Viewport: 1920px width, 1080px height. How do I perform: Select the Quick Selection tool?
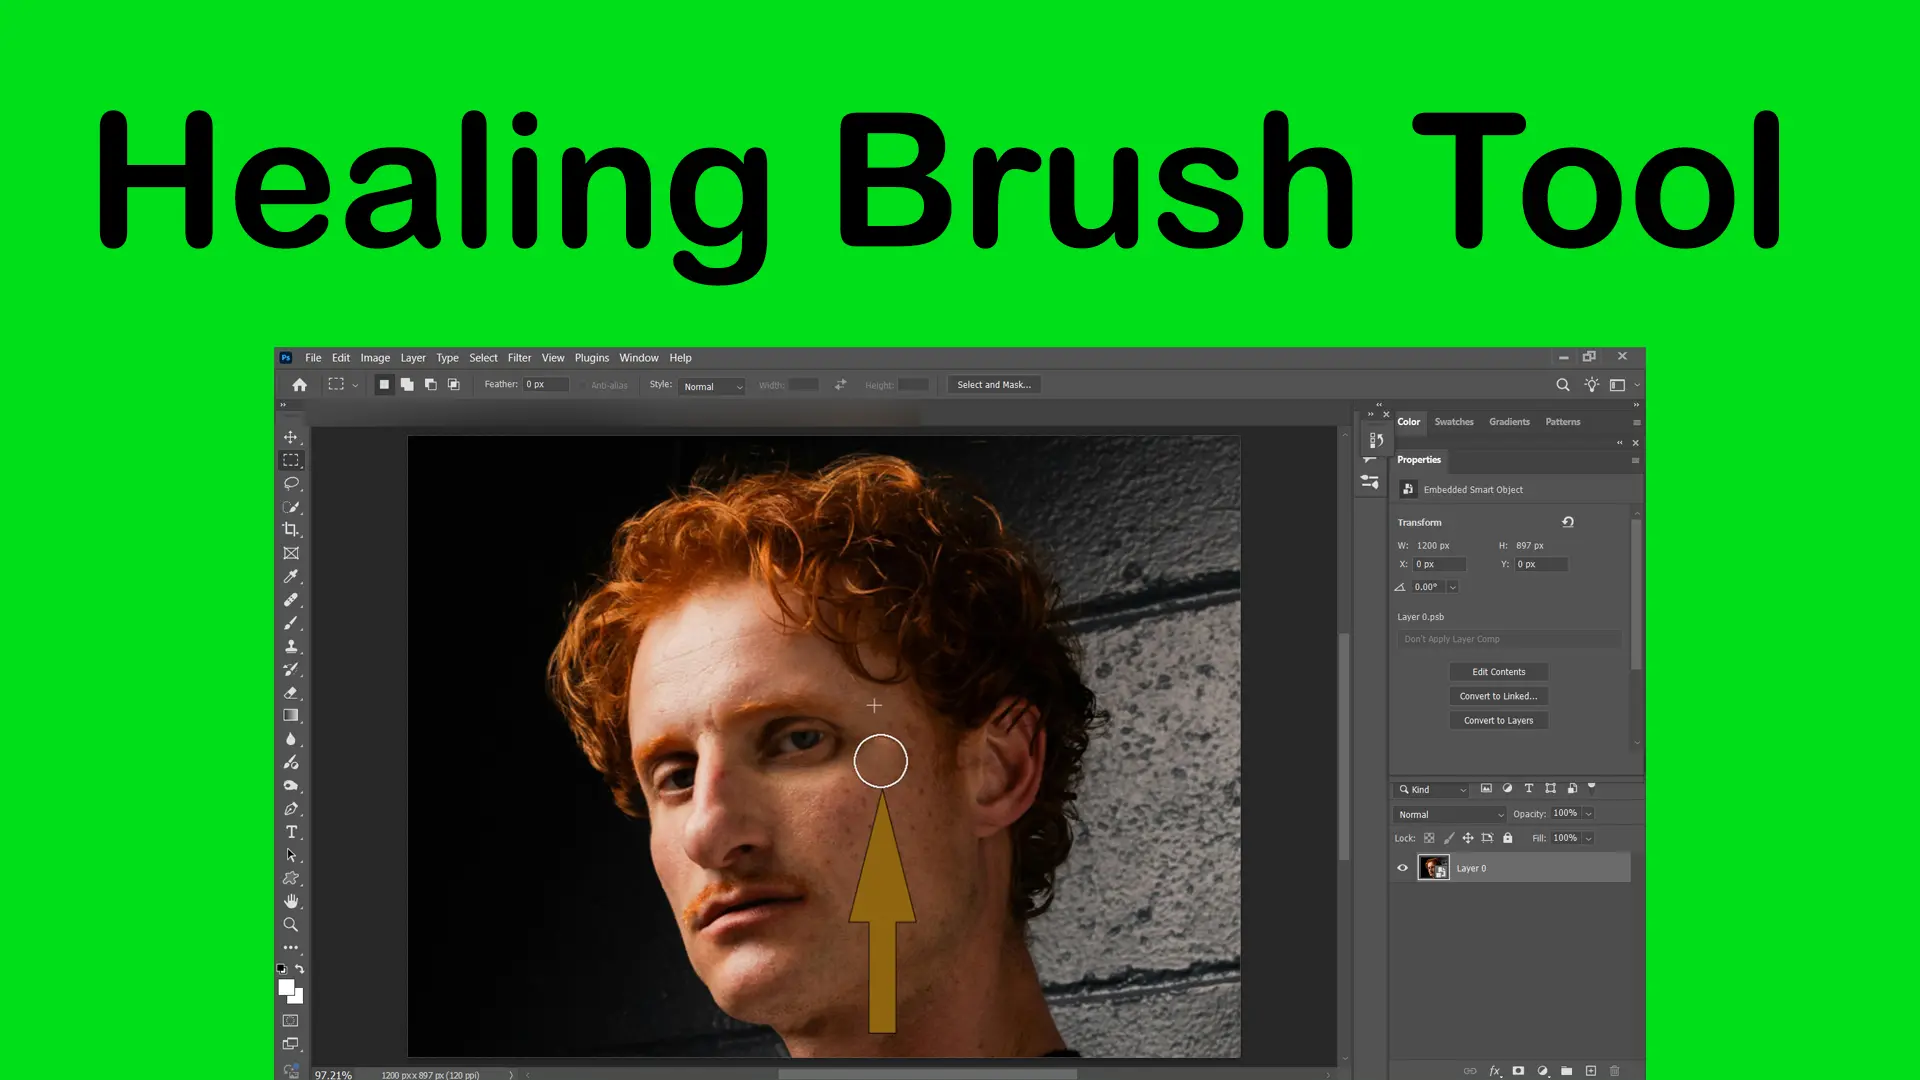(291, 507)
